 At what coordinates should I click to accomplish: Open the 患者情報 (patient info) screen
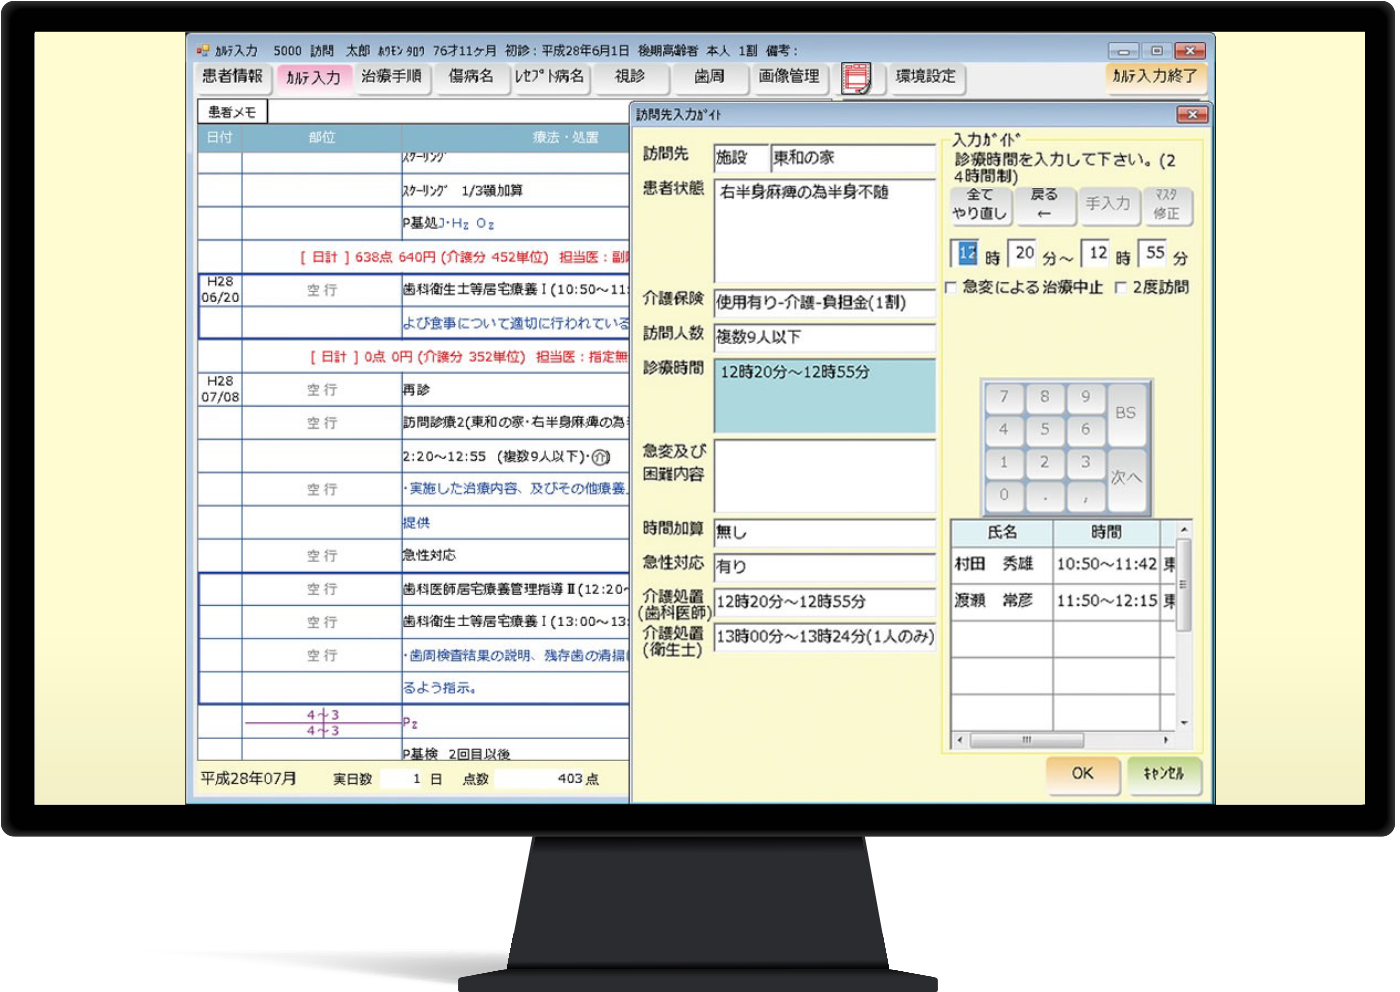click(x=232, y=76)
